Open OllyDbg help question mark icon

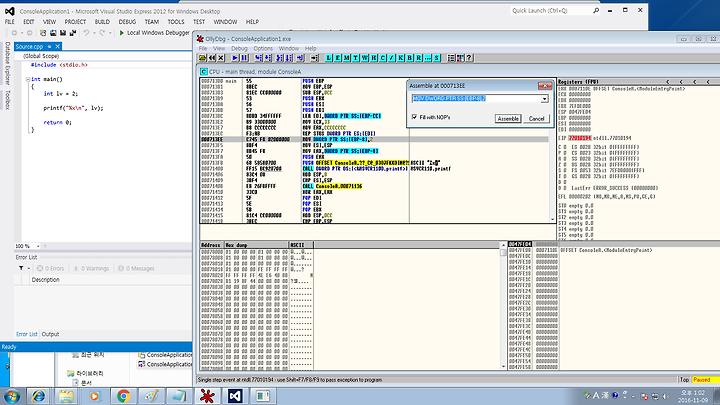tap(469, 58)
